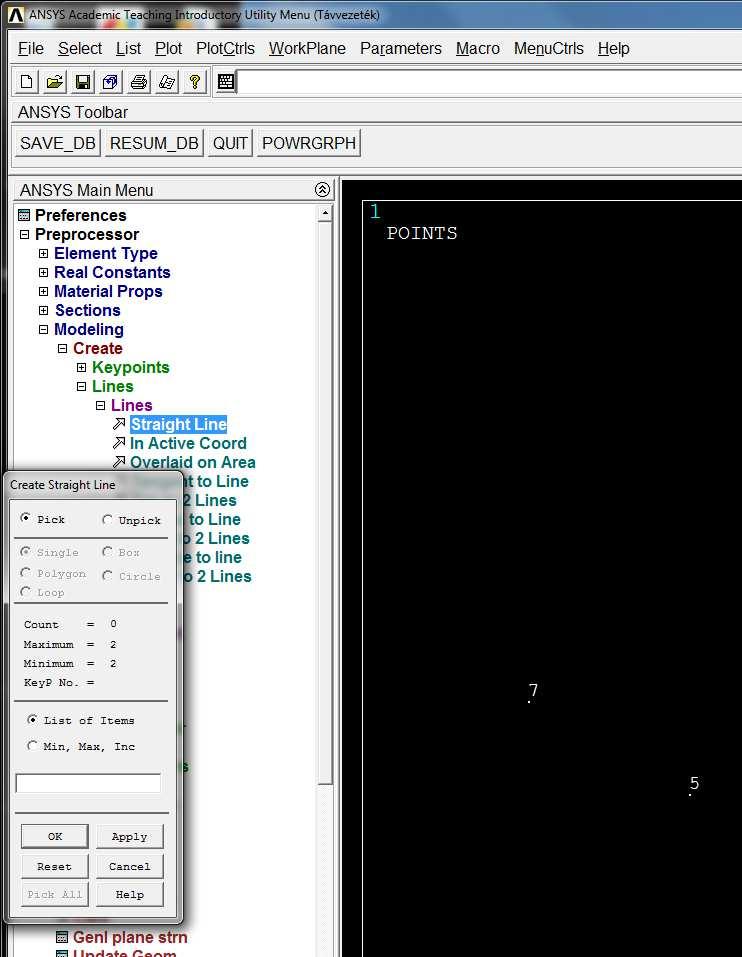The image size is (742, 957).
Task: Click the ANSYS command input box
Action: pos(489,82)
